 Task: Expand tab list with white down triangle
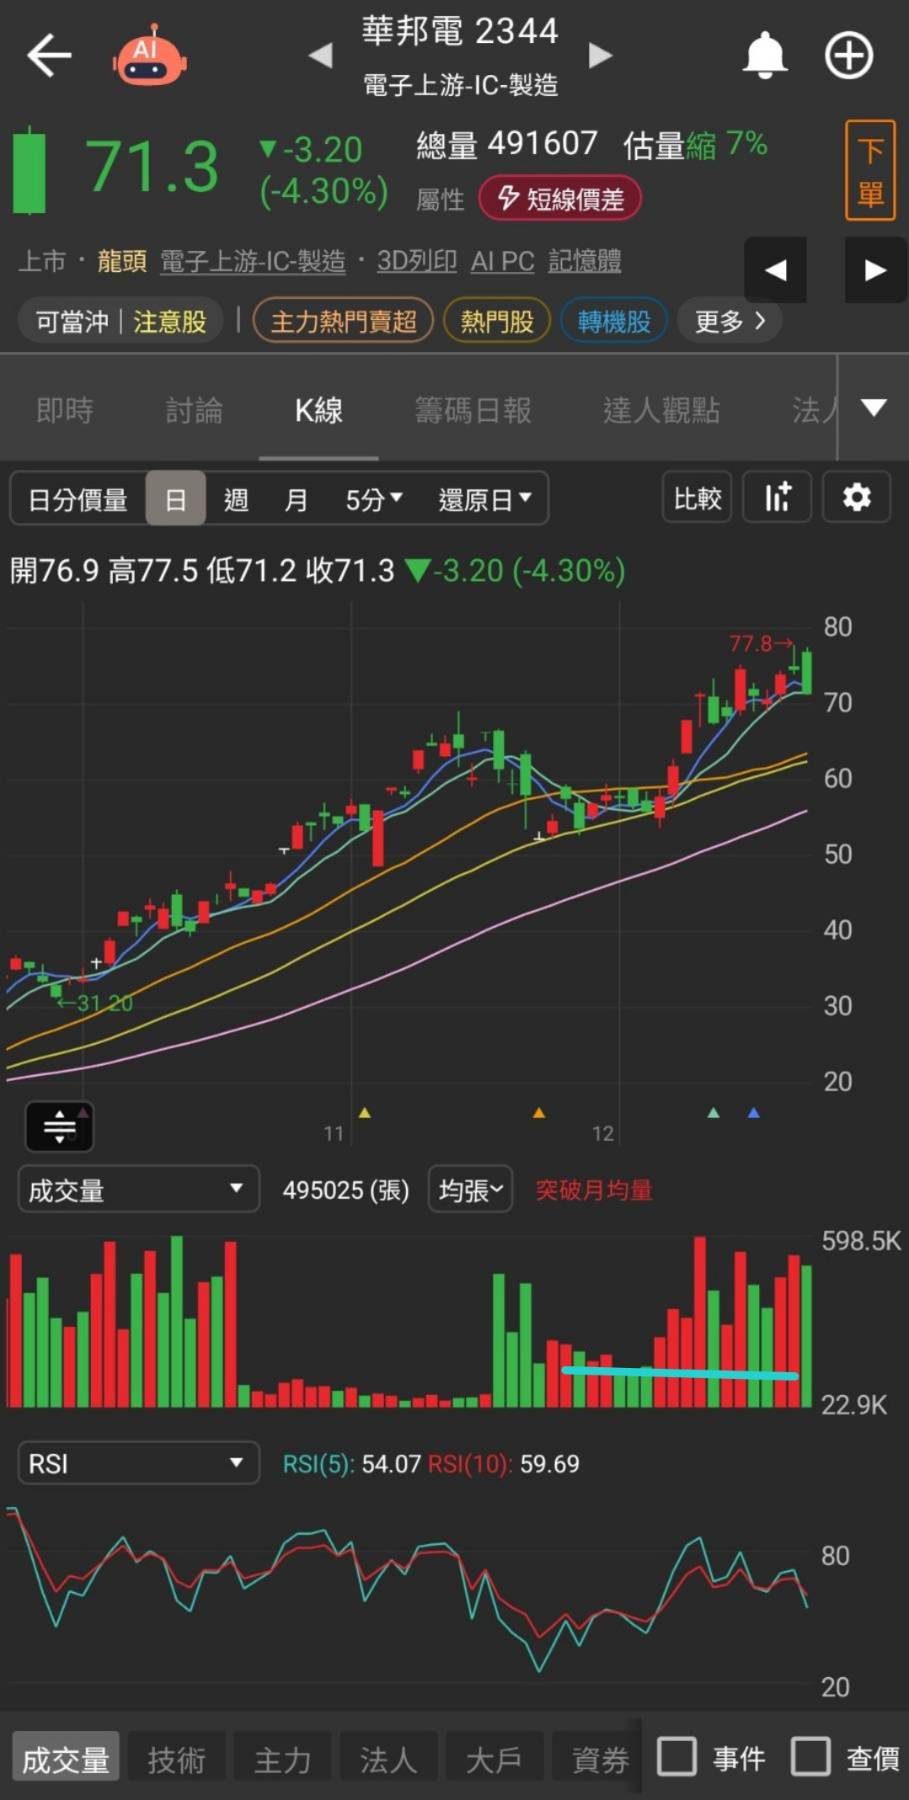[x=874, y=407]
